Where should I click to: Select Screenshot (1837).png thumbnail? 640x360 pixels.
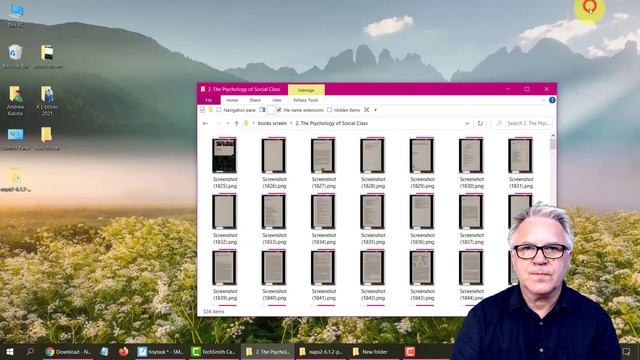(x=471, y=211)
